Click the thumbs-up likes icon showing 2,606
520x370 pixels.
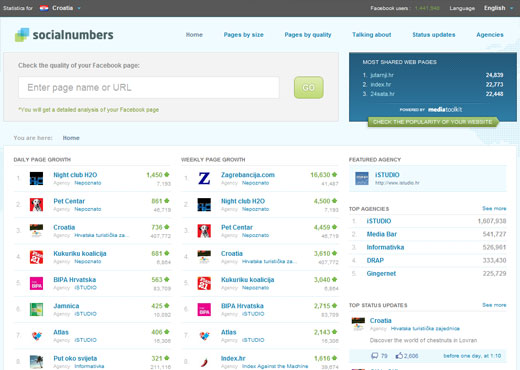pyautogui.click(x=399, y=356)
